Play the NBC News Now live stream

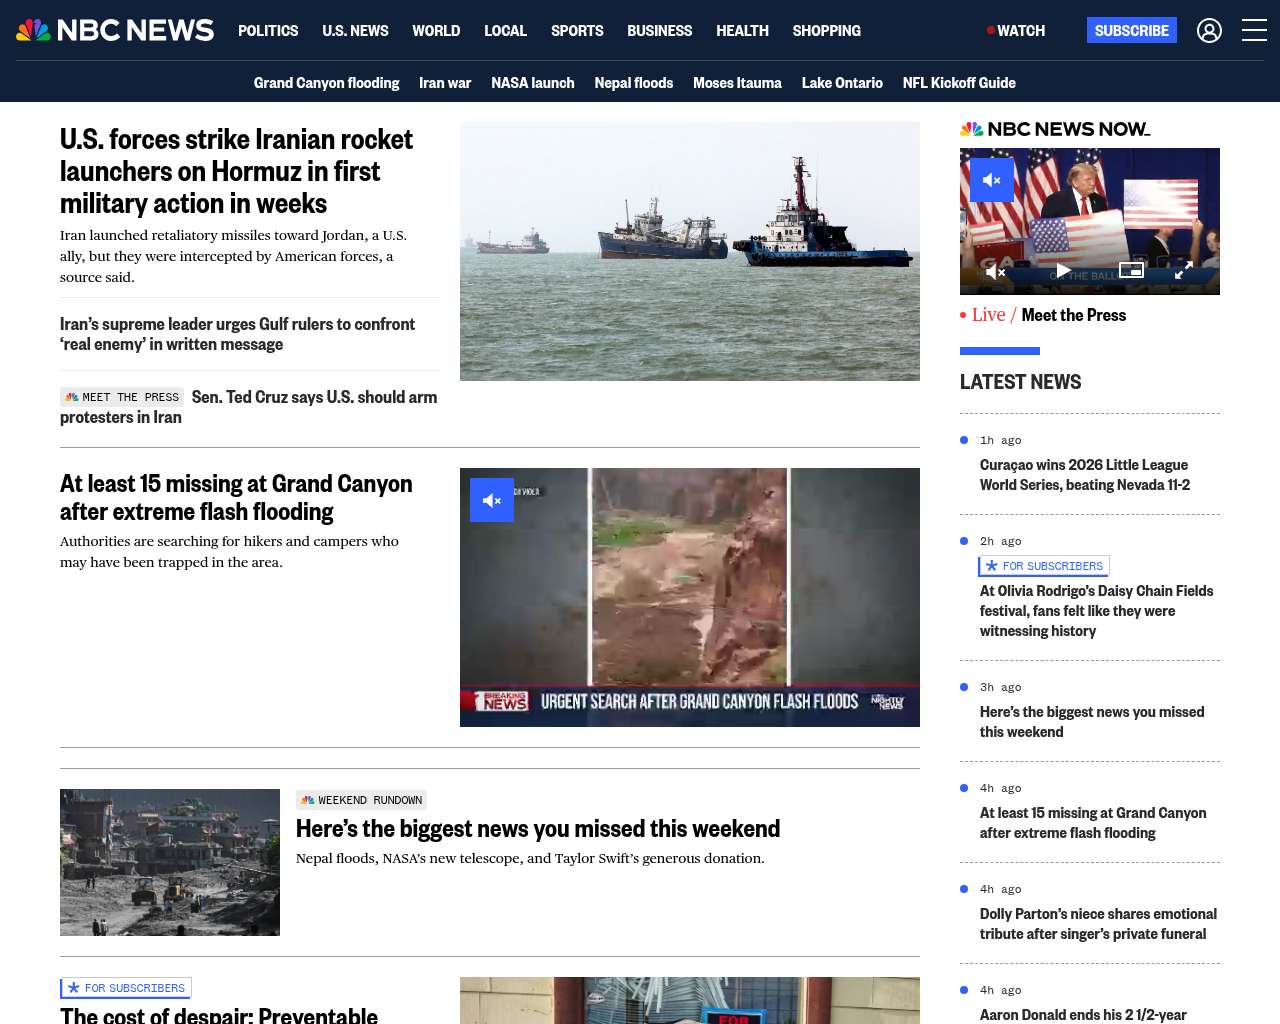(x=1062, y=271)
